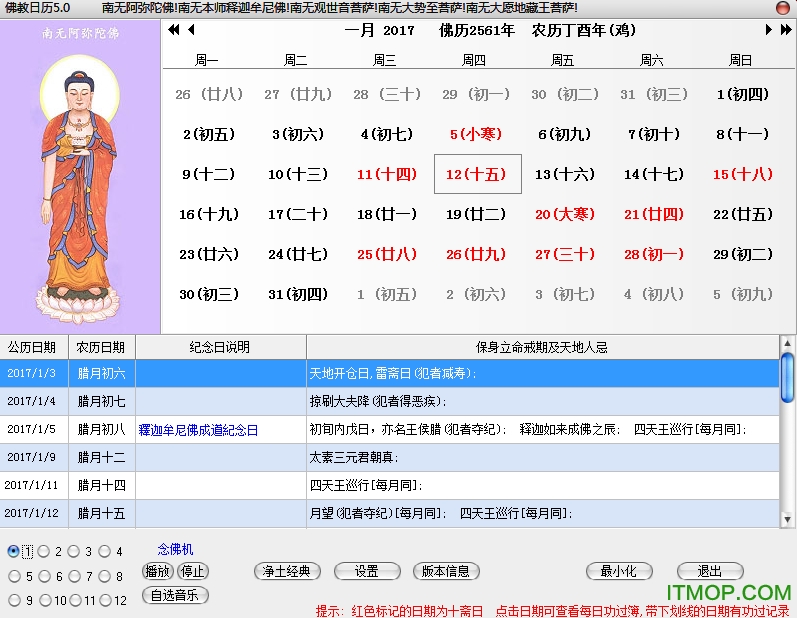The width and height of the screenshot is (797, 618).
Task: Select music track radio button 9
Action: point(14,600)
